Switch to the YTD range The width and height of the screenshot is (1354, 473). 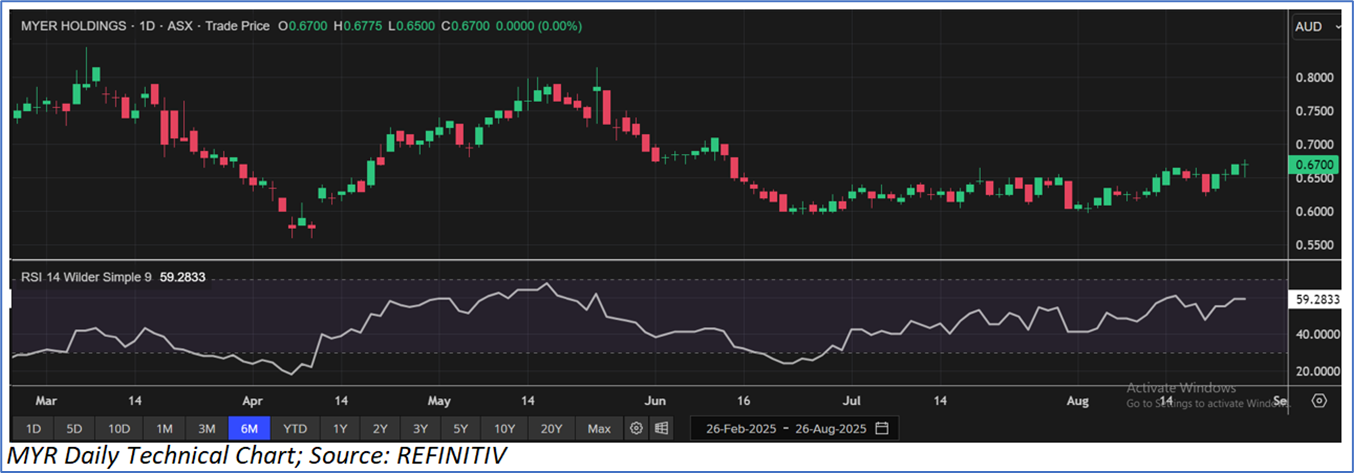click(295, 429)
